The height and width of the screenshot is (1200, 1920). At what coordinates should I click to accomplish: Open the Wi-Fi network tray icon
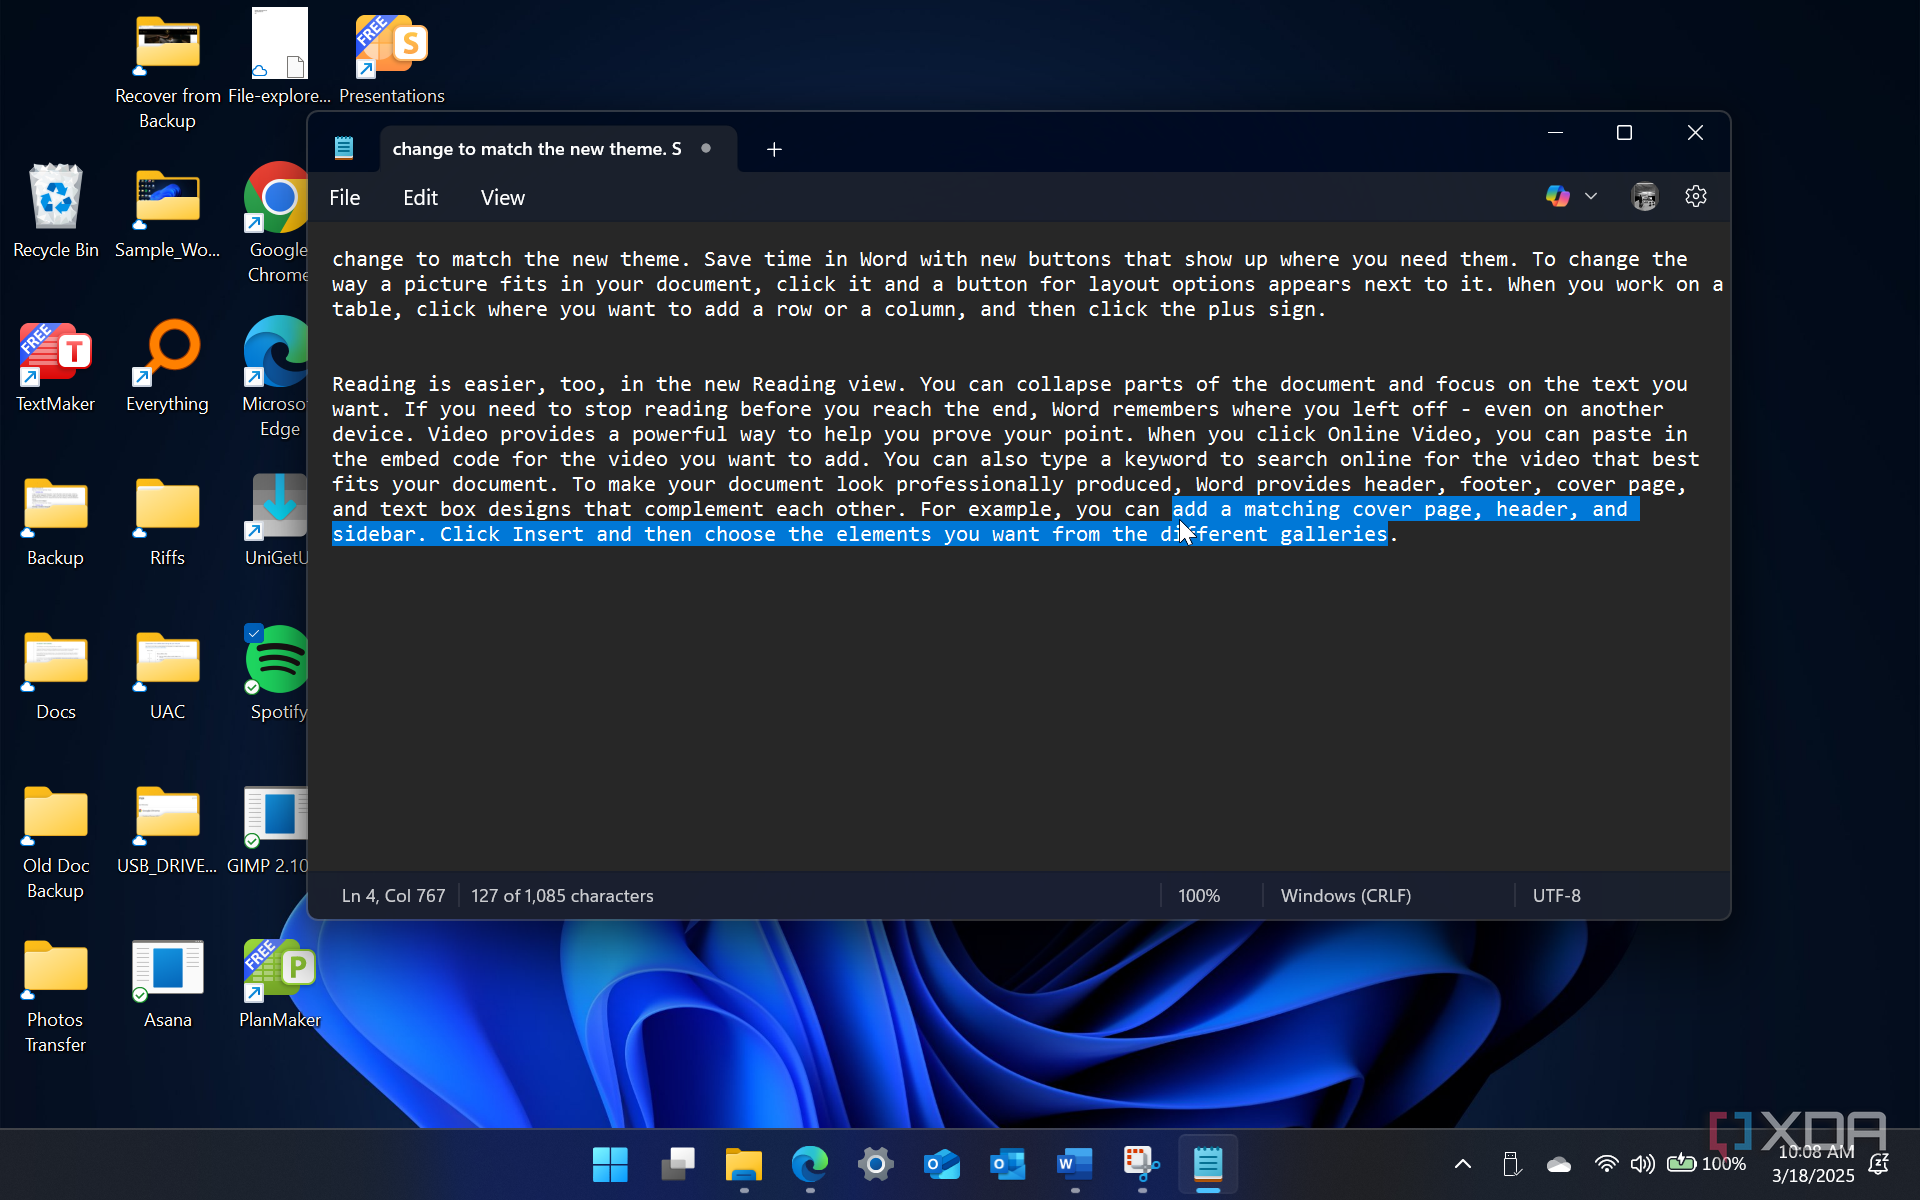pos(1606,1164)
